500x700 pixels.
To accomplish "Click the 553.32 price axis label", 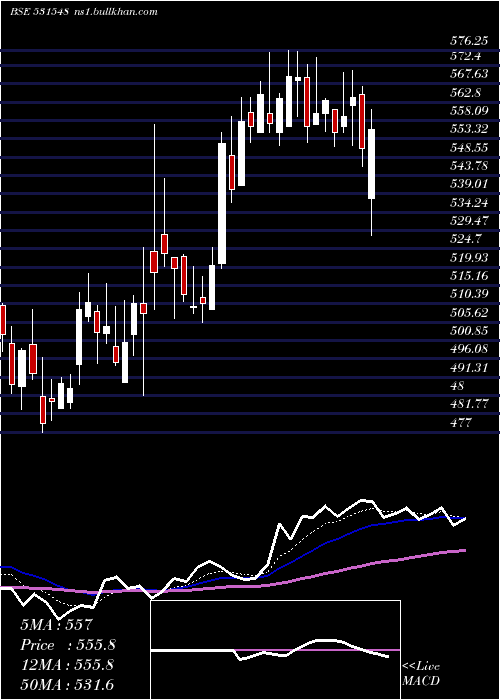I will [469, 129].
